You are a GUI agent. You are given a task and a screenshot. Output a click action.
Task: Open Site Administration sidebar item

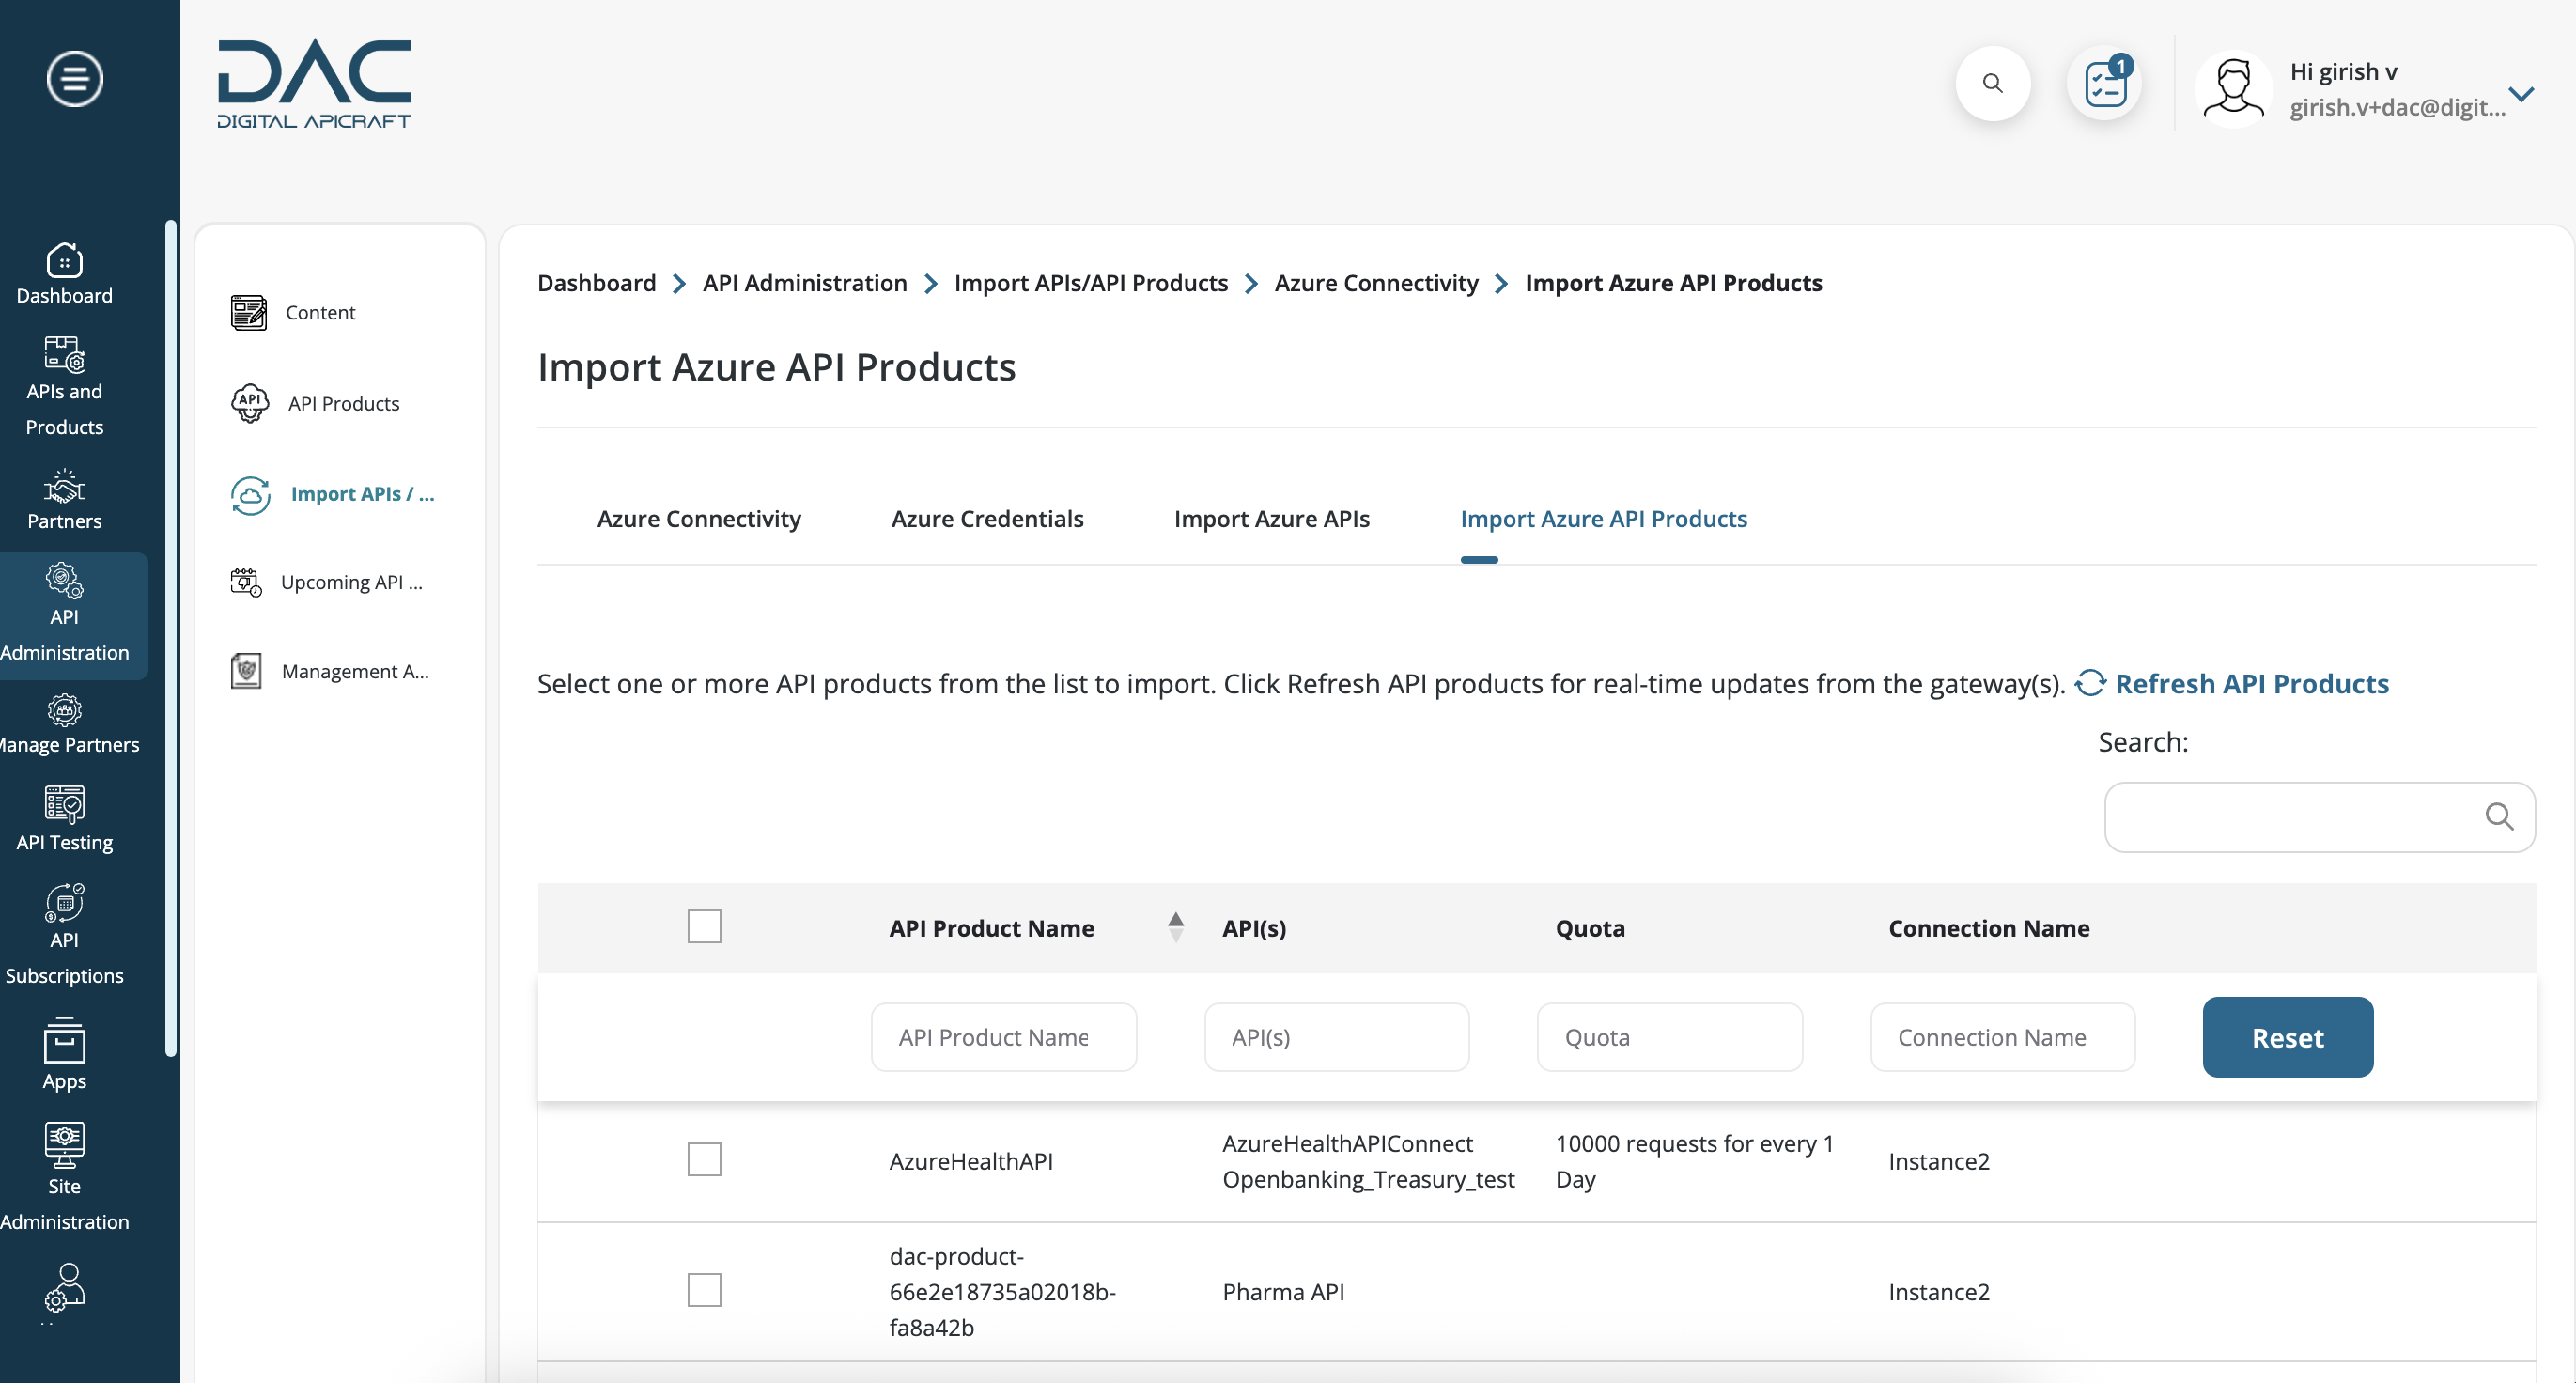tap(64, 1177)
